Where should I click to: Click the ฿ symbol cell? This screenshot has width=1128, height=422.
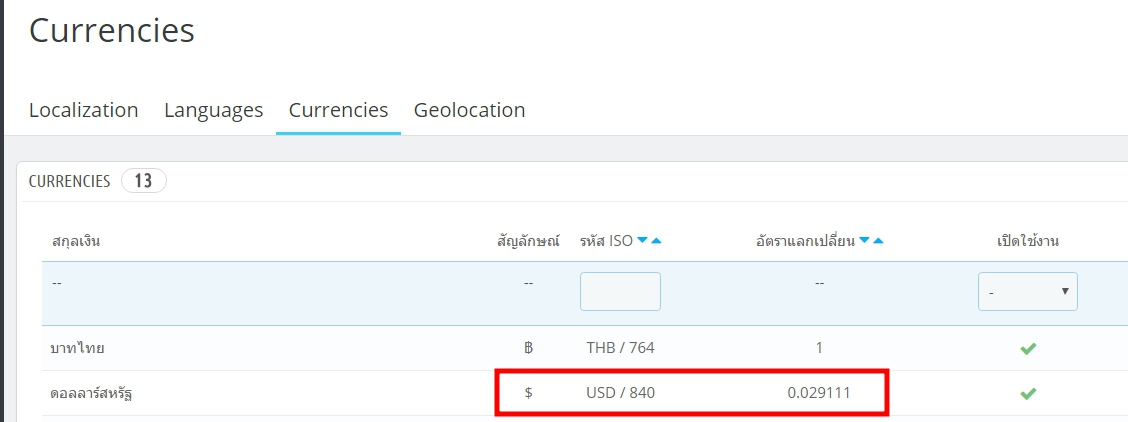click(x=528, y=349)
